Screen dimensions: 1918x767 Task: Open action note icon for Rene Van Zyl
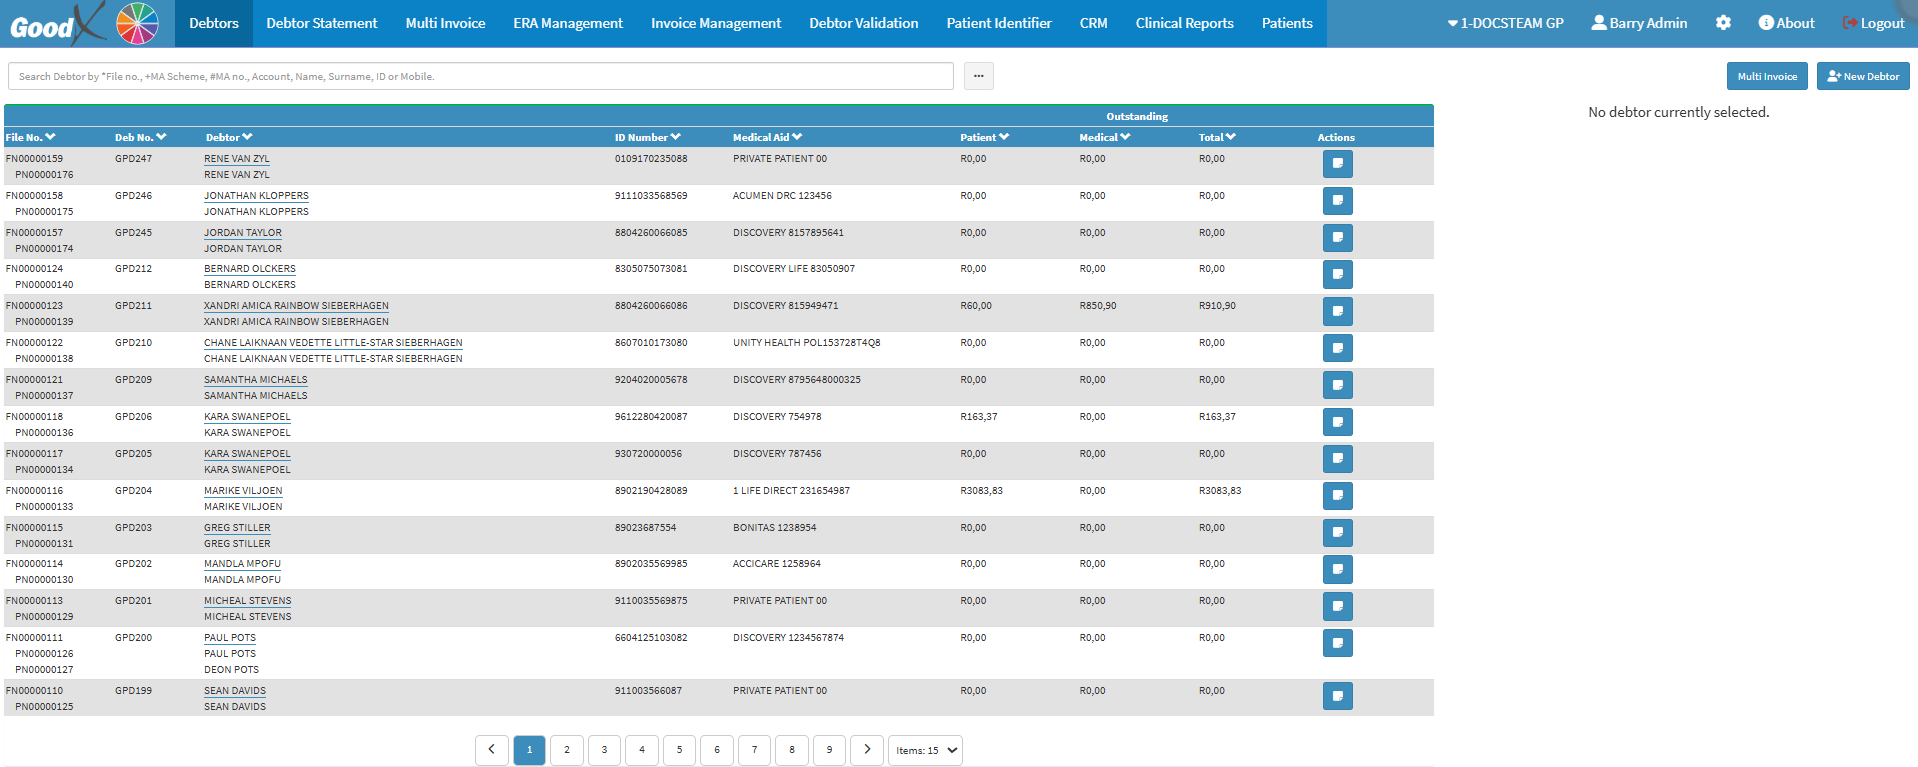[1337, 164]
